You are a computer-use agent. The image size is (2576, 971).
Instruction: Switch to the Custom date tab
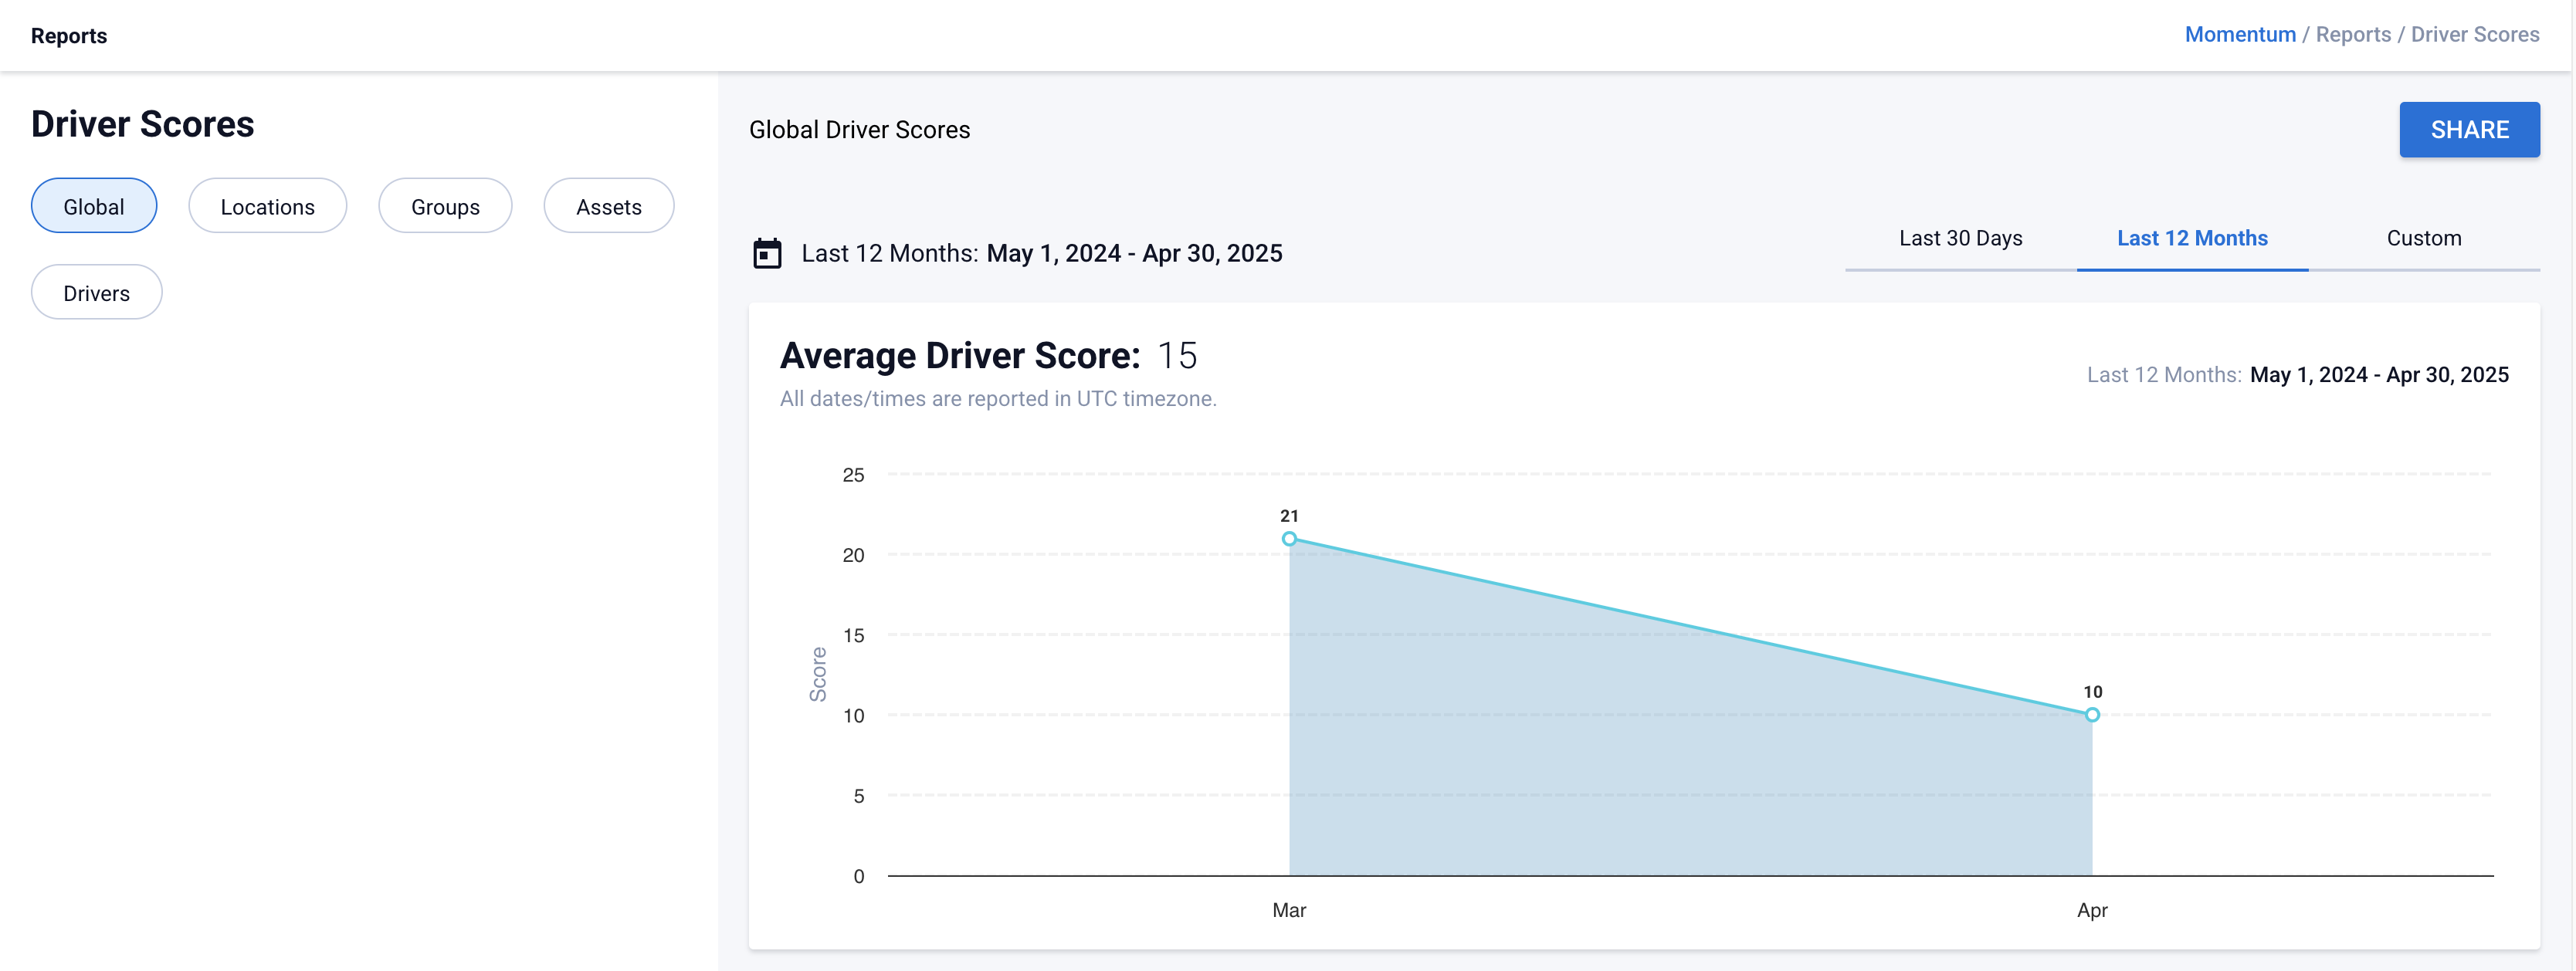pos(2423,238)
